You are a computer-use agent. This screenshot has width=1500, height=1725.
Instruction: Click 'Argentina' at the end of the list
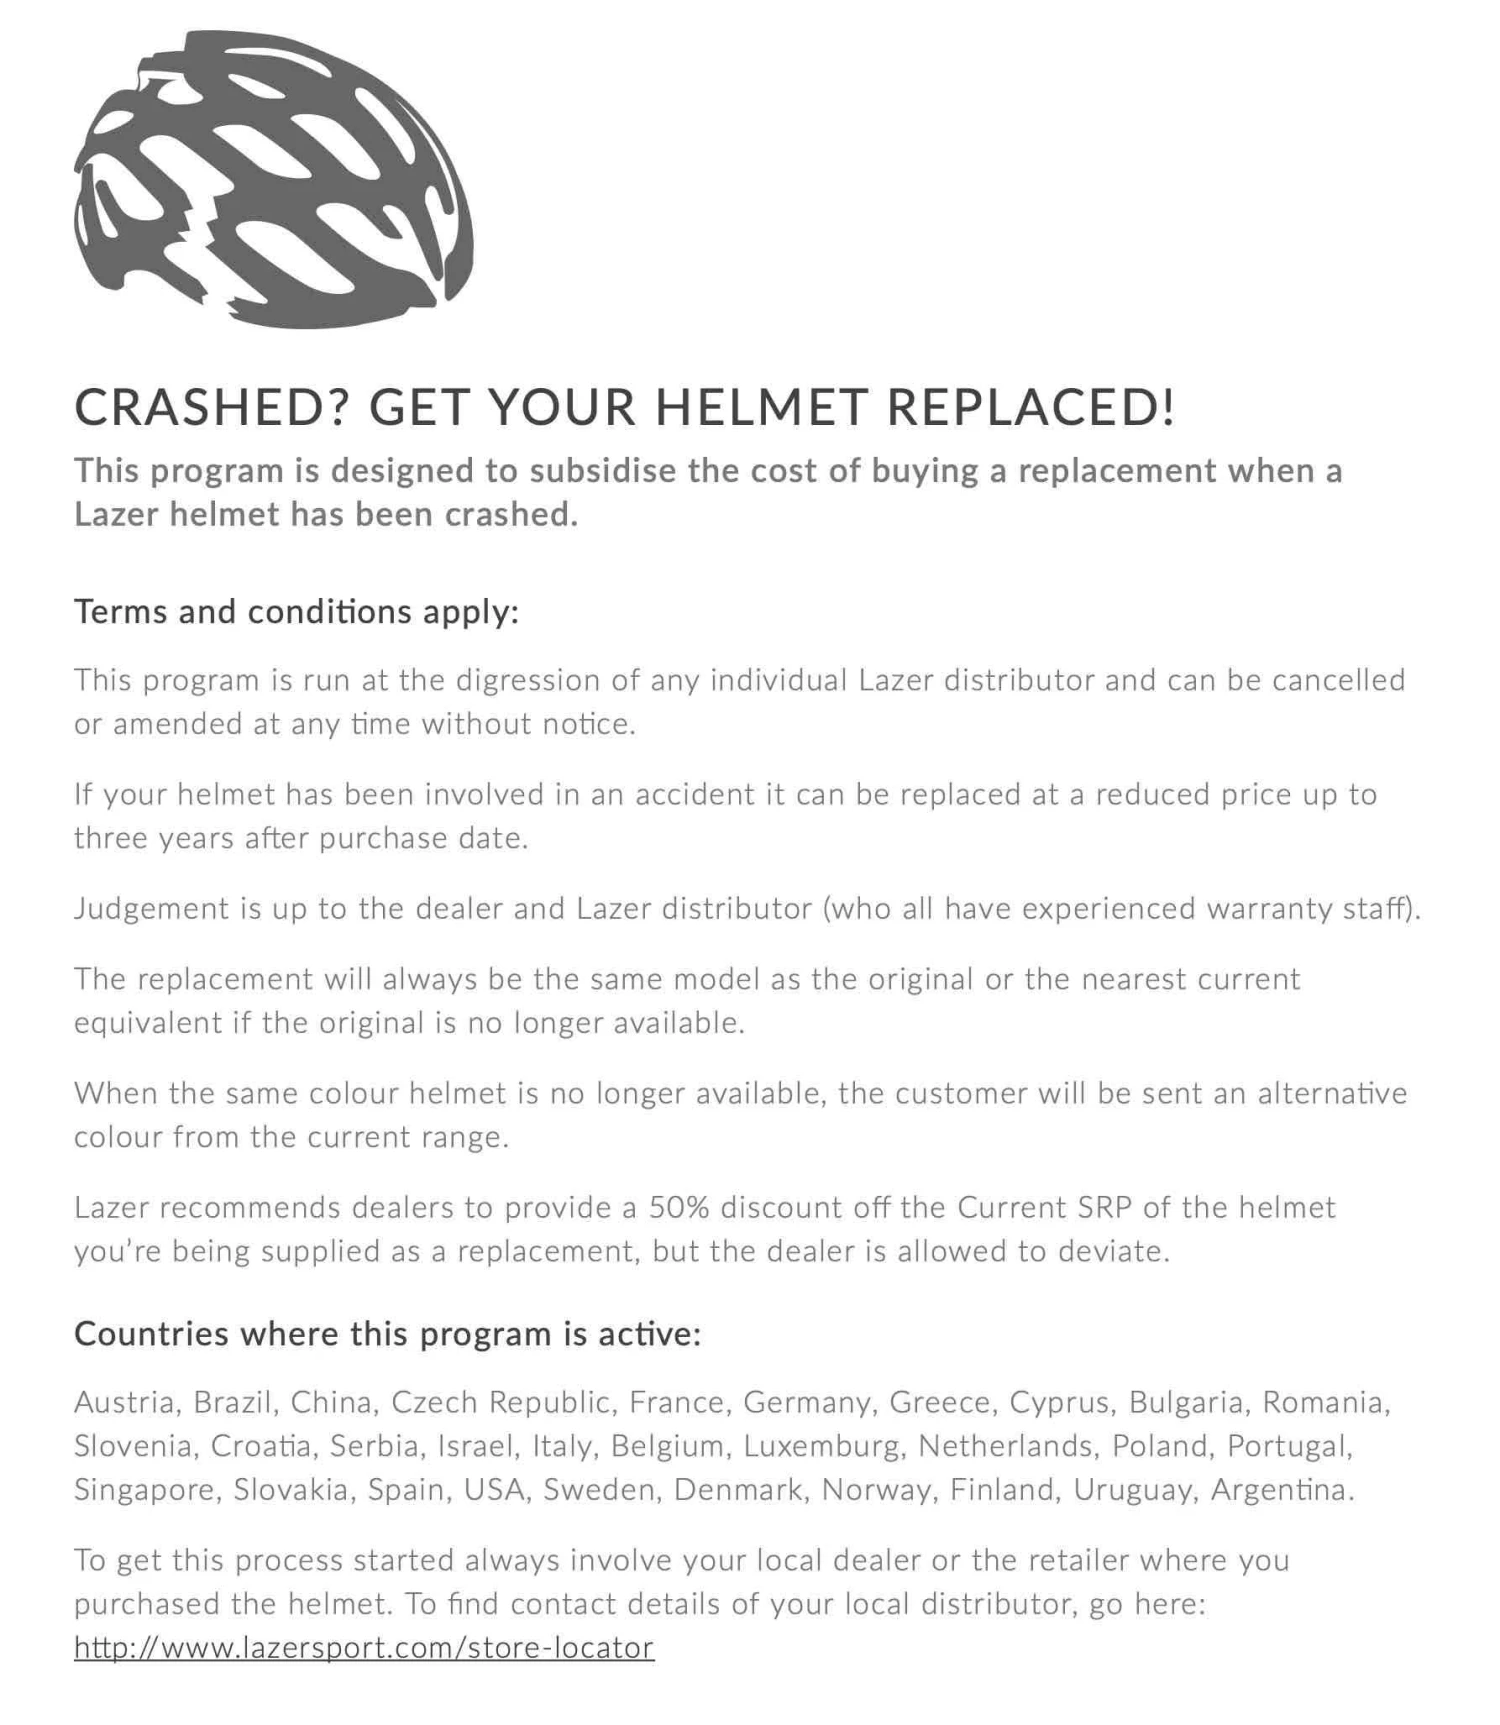point(1282,1490)
